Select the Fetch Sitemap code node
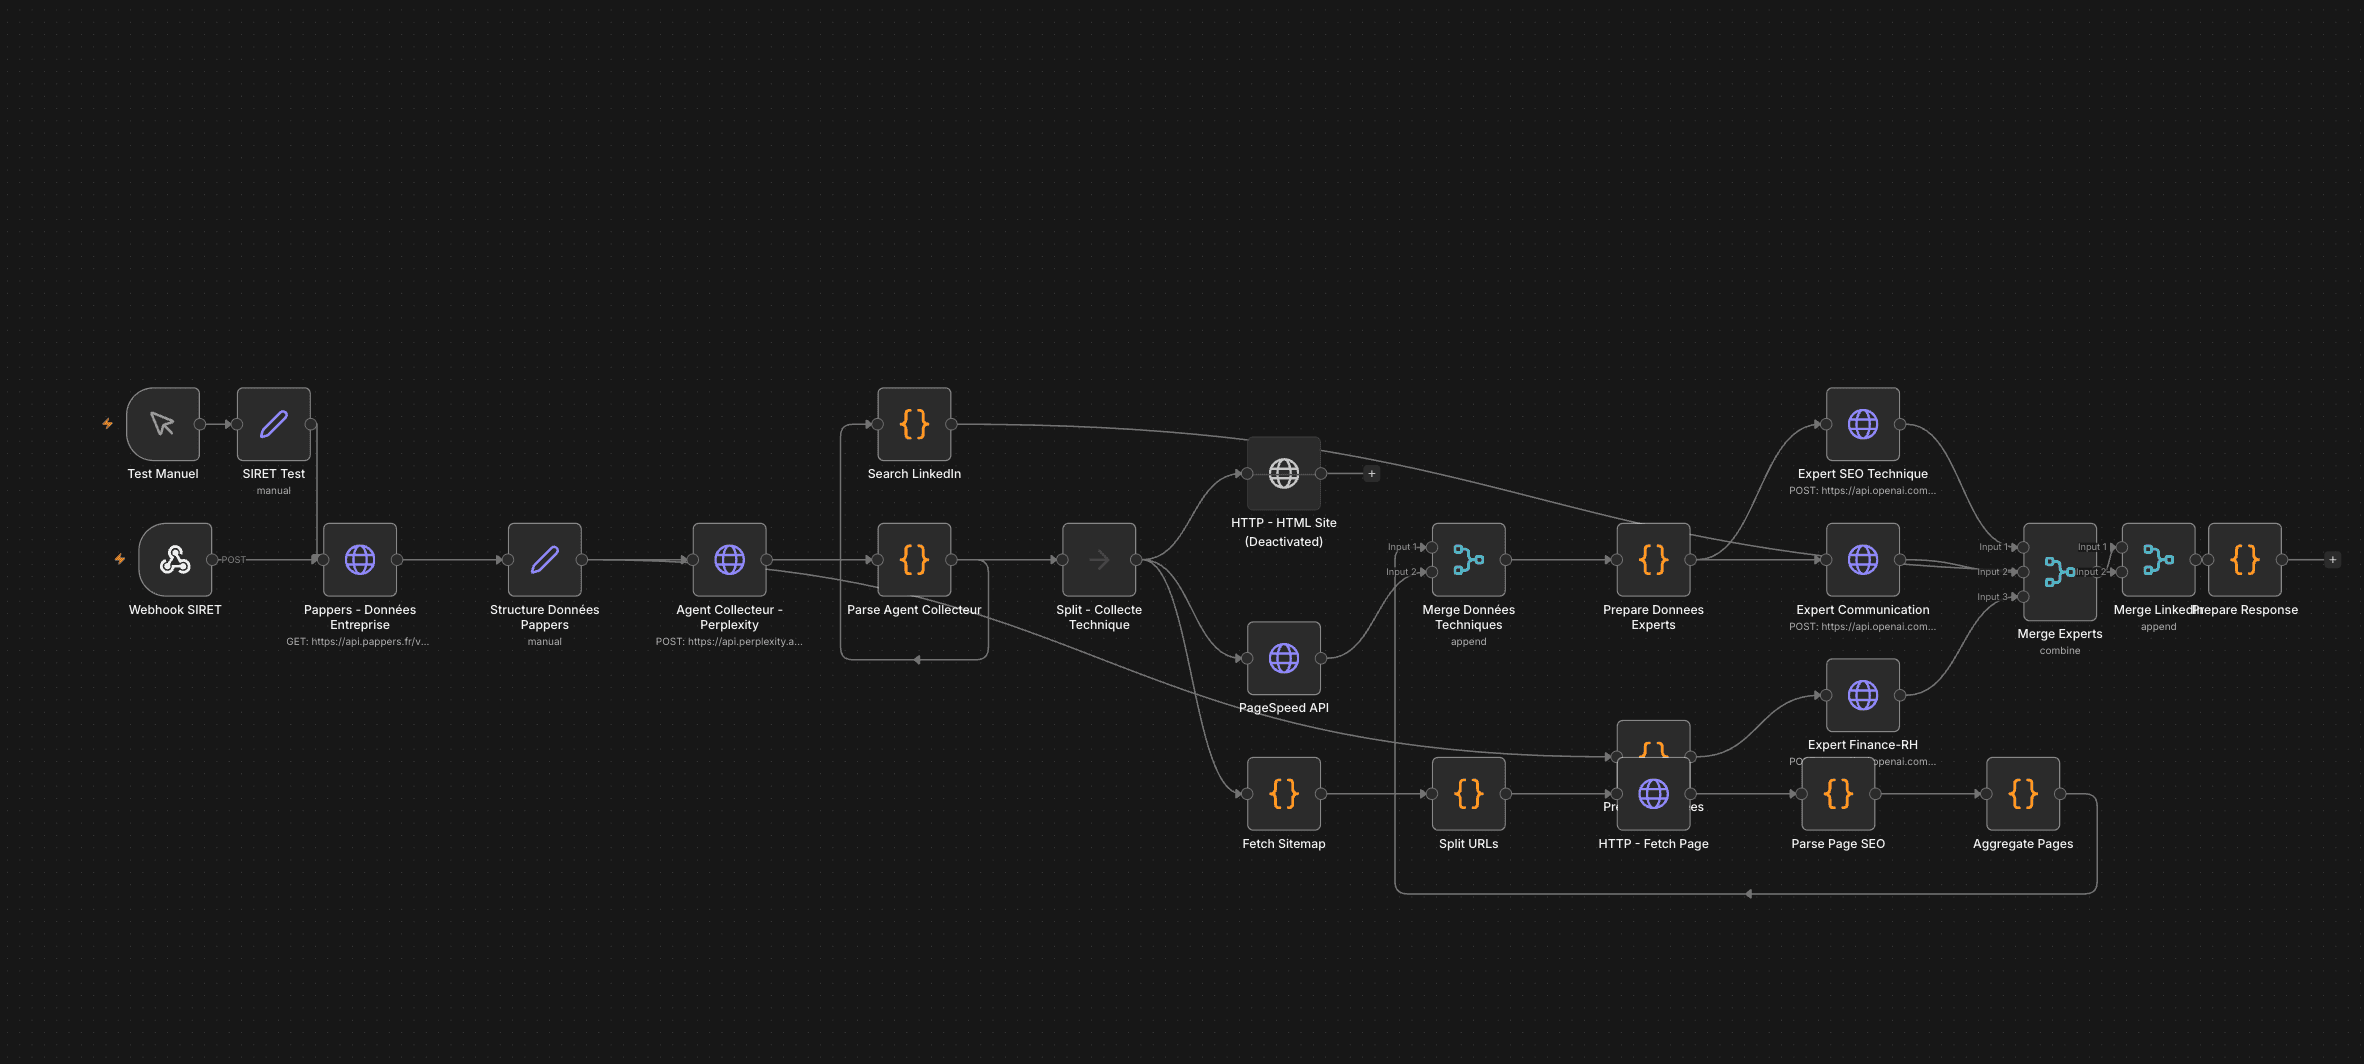This screenshot has width=2364, height=1064. (x=1284, y=794)
